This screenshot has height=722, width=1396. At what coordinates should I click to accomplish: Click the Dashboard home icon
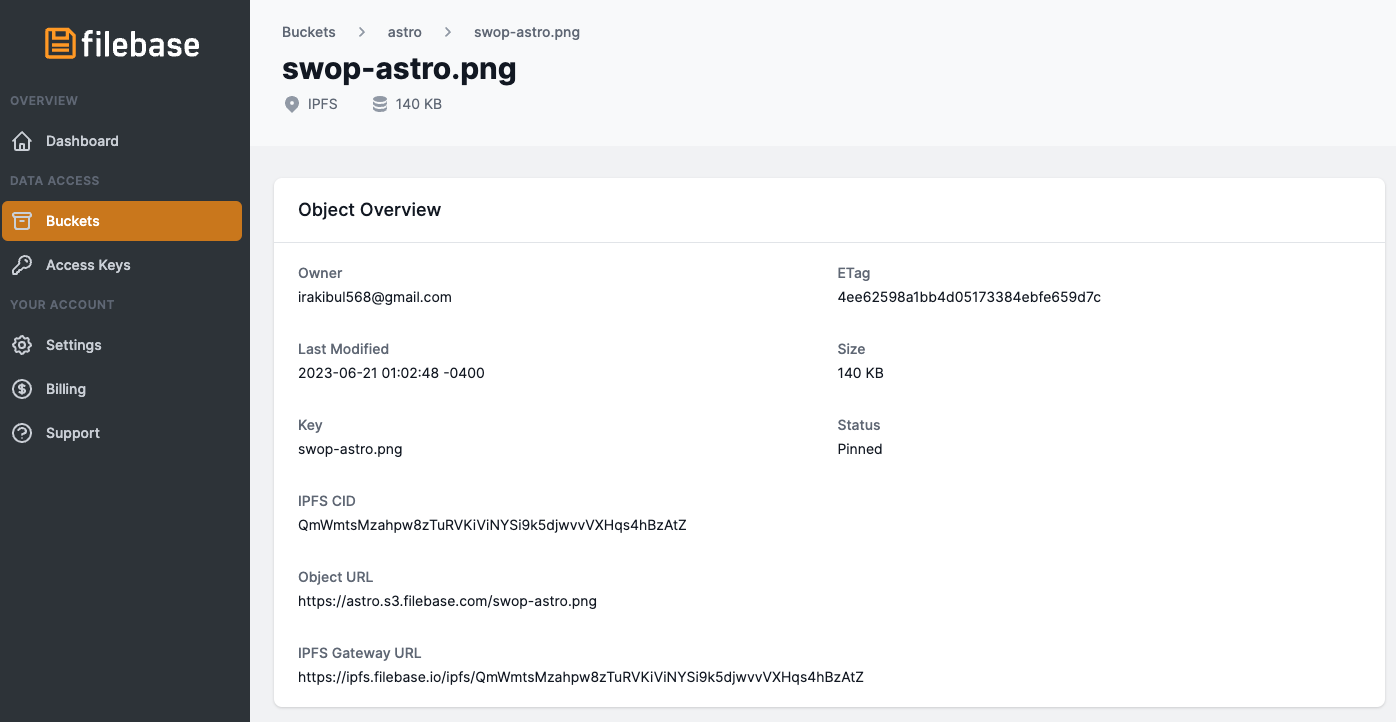click(22, 141)
